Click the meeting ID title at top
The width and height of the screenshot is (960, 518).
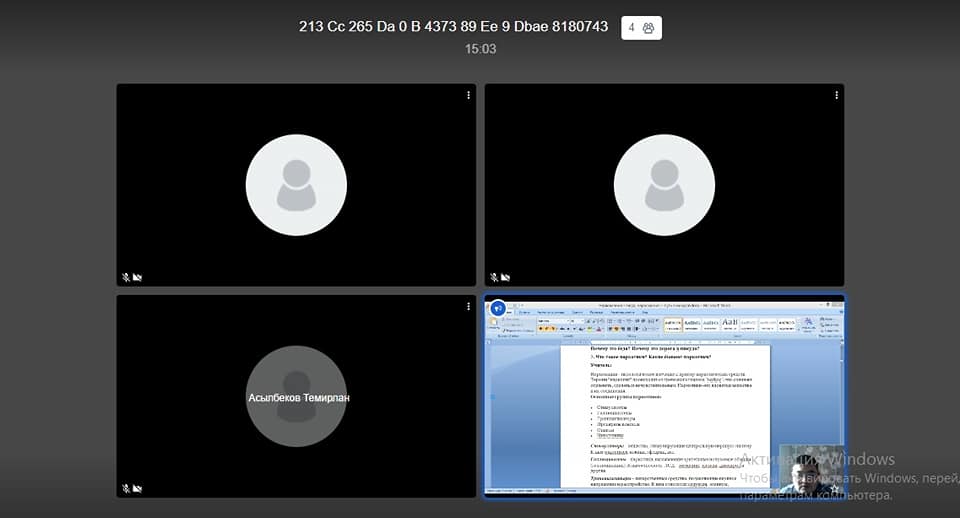453,27
